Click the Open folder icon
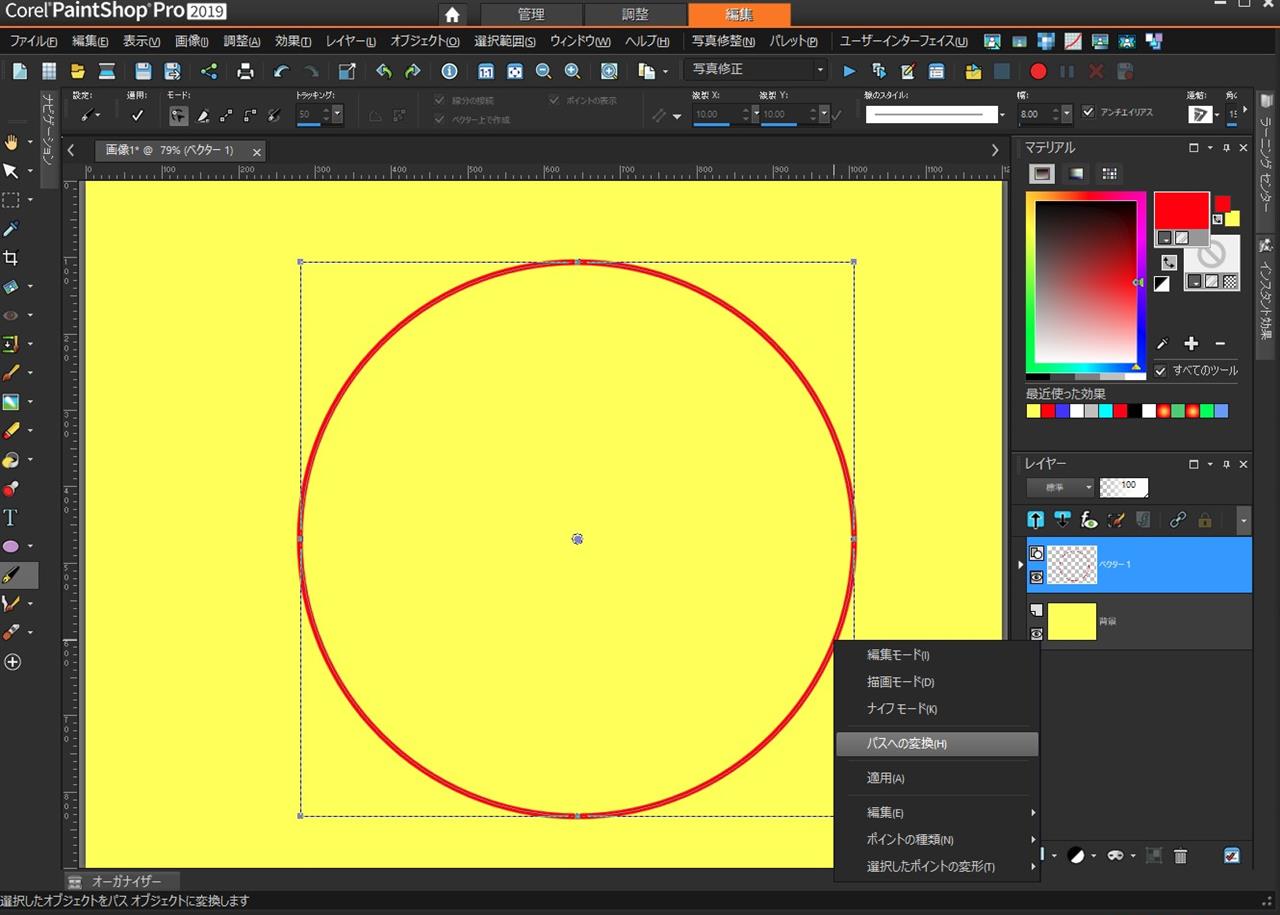The height and width of the screenshot is (915, 1280). coord(78,71)
